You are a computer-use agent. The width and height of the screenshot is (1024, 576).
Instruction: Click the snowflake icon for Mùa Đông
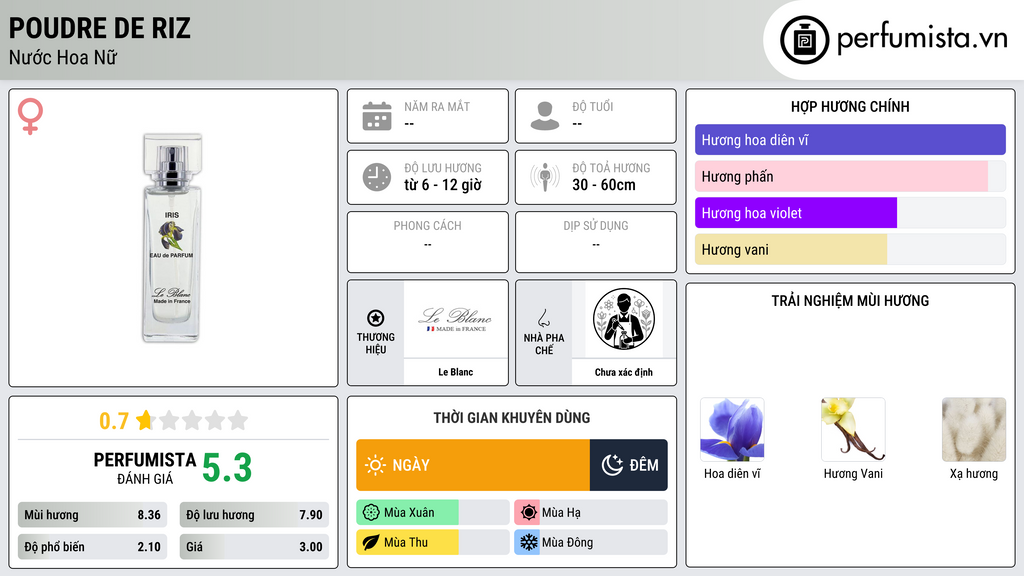pyautogui.click(x=529, y=542)
